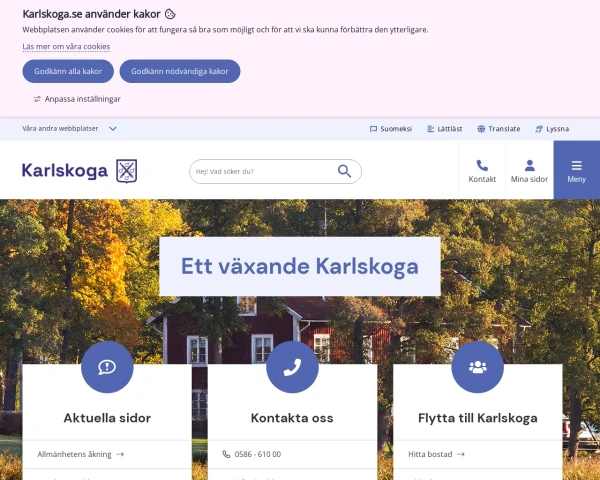
Task: Click the Karlskoga coat of arms logo
Action: [127, 171]
